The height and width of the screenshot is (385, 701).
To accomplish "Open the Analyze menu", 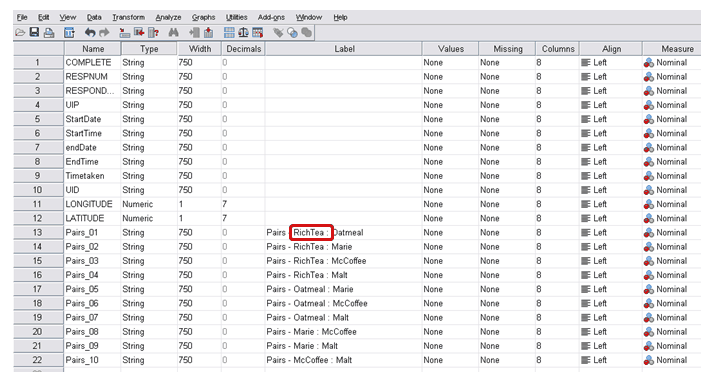I will [x=168, y=17].
